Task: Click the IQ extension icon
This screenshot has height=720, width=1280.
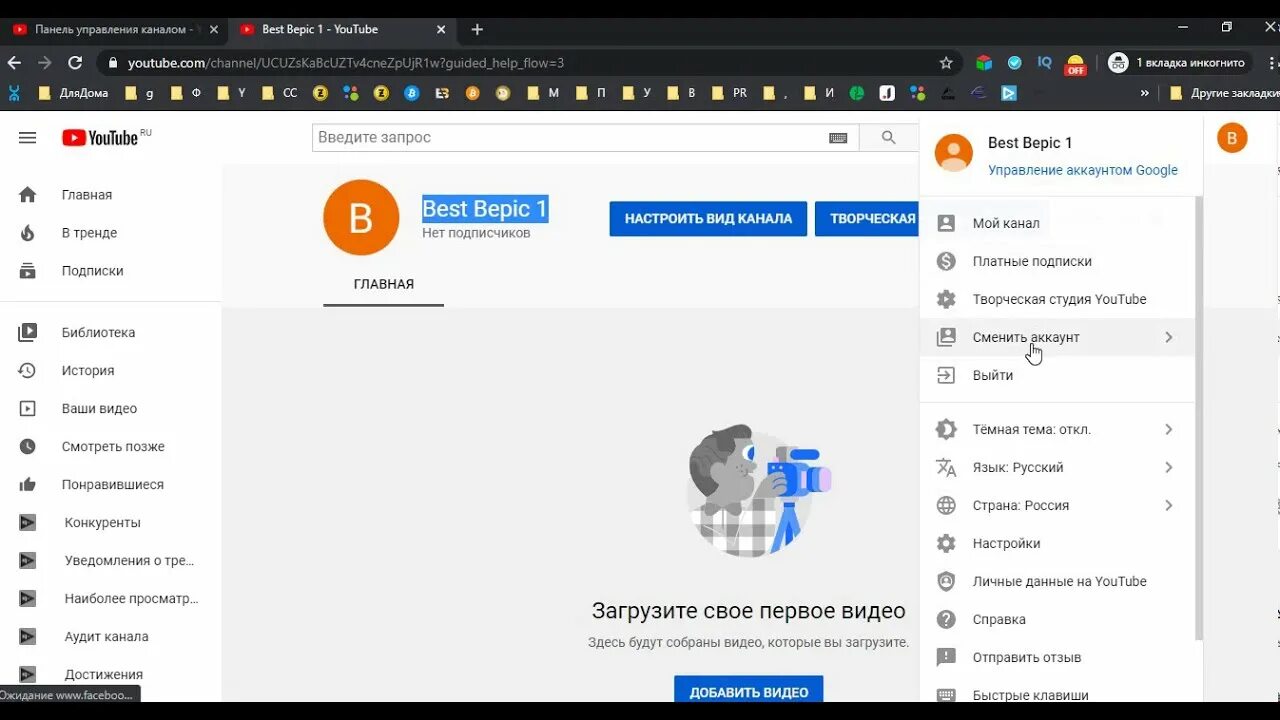Action: 1044,62
